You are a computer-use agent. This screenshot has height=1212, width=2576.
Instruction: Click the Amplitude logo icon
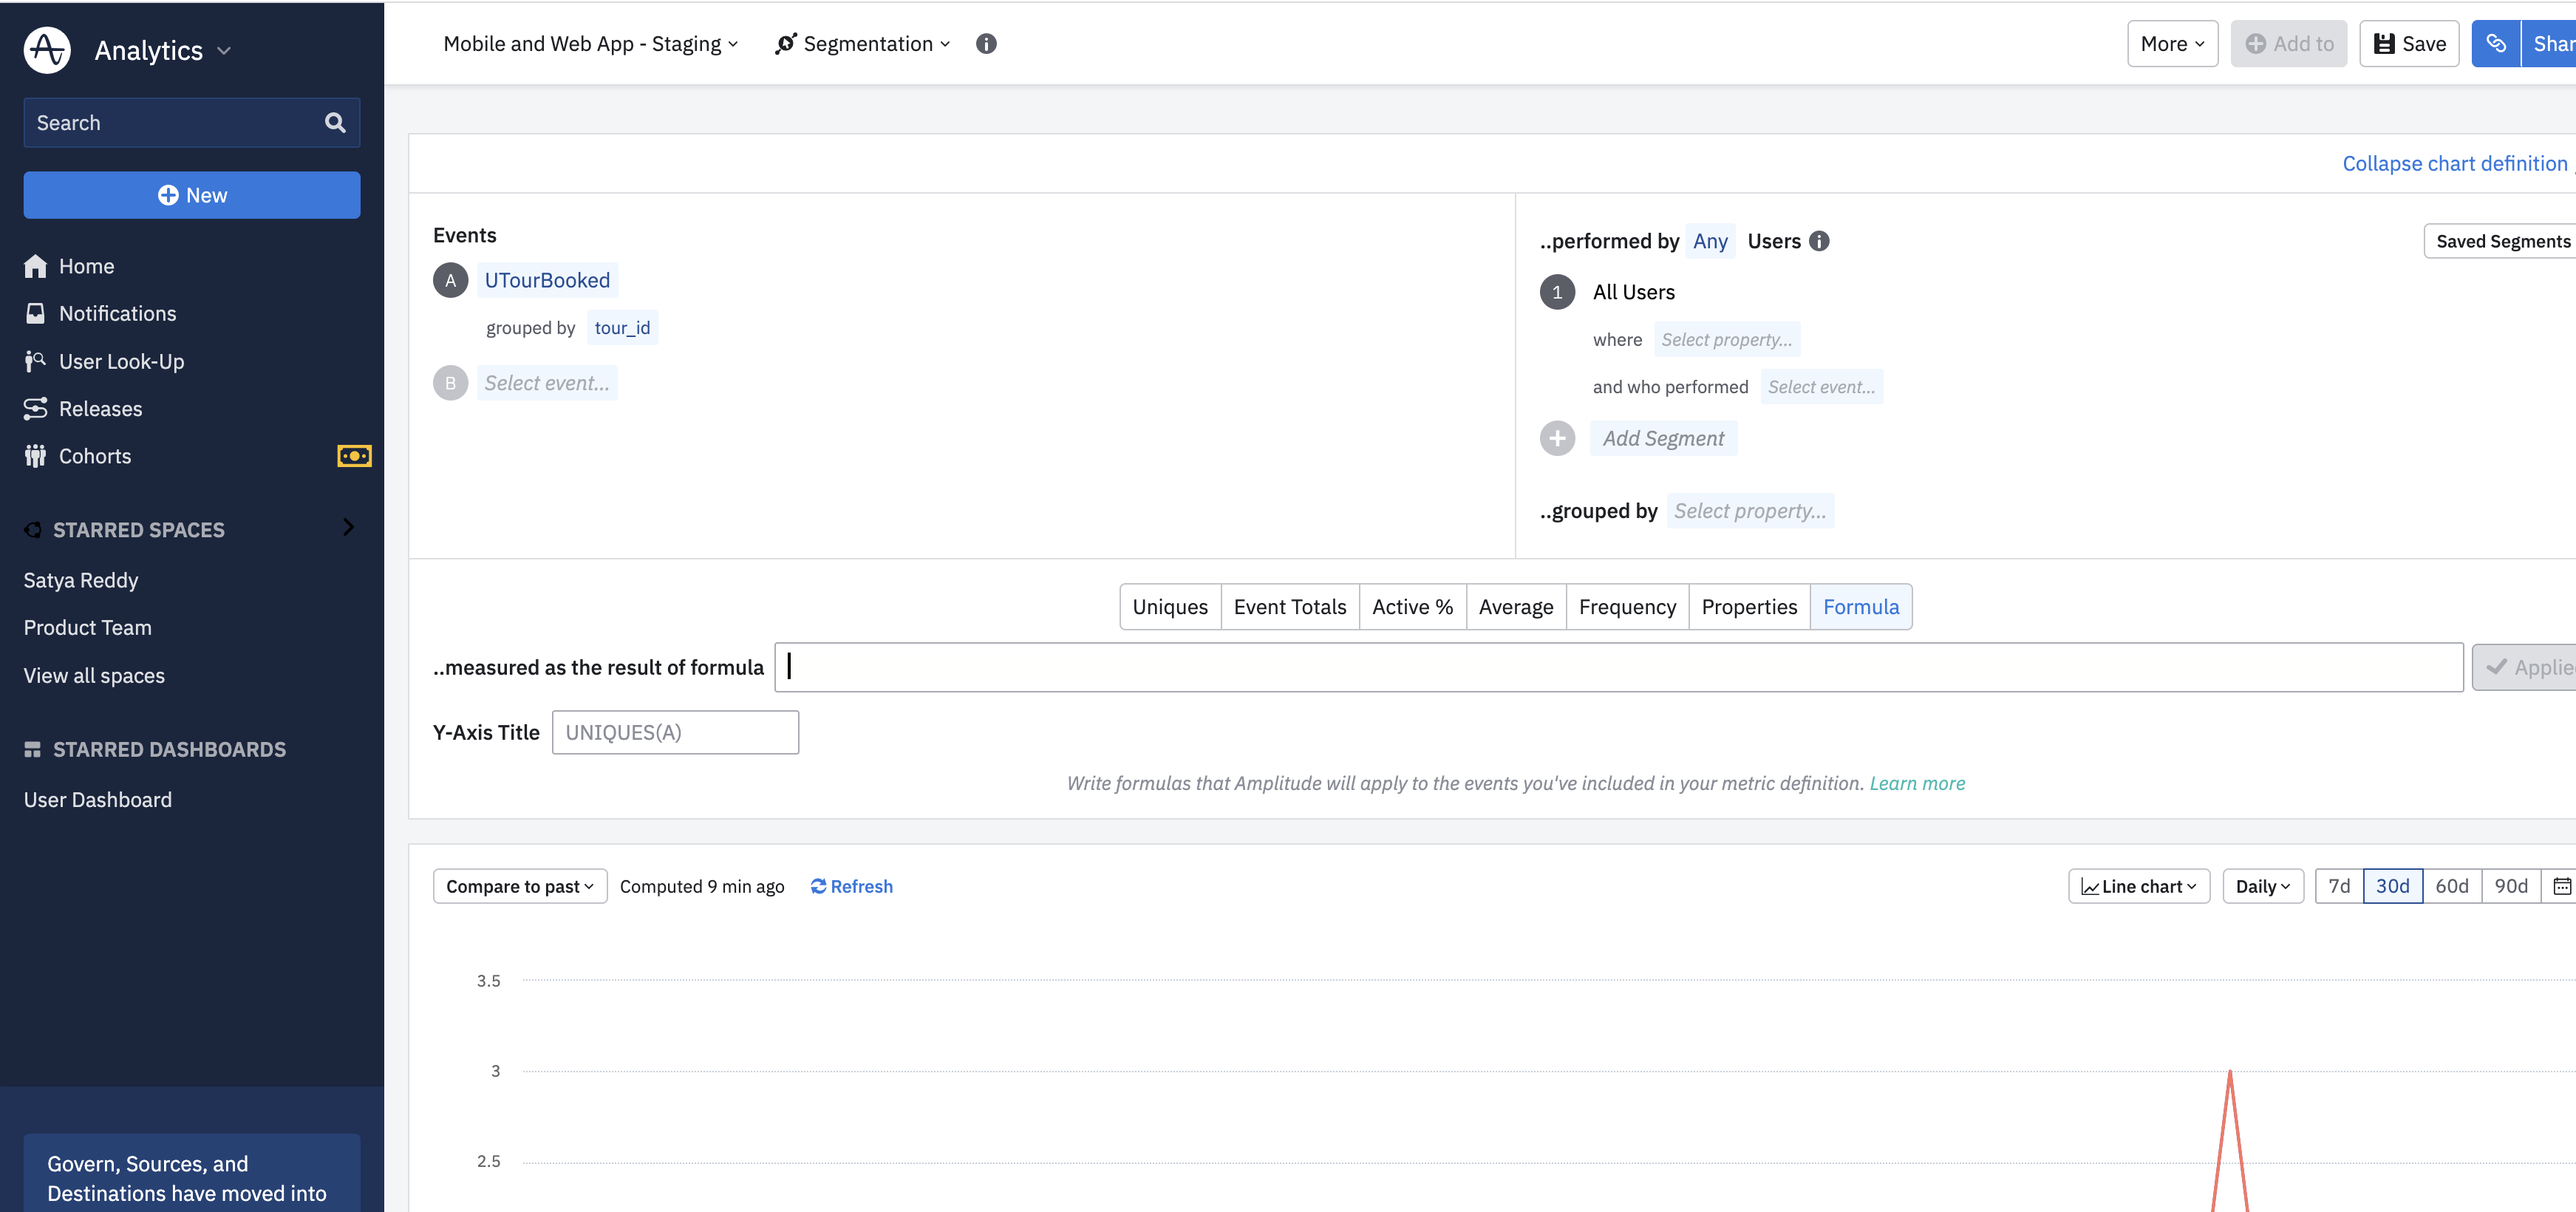(47, 49)
